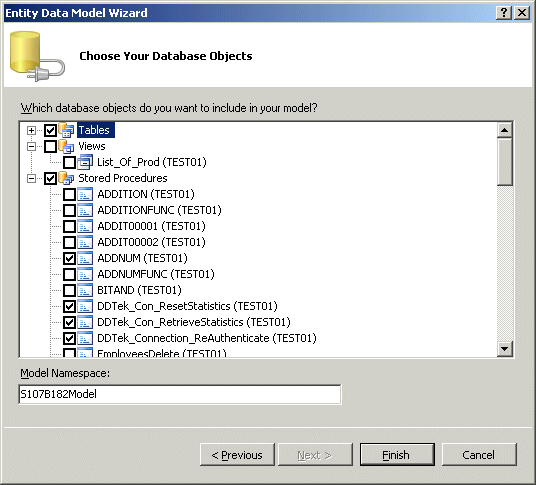Click the ADDNUM procedure icon
The width and height of the screenshot is (536, 485).
85,258
